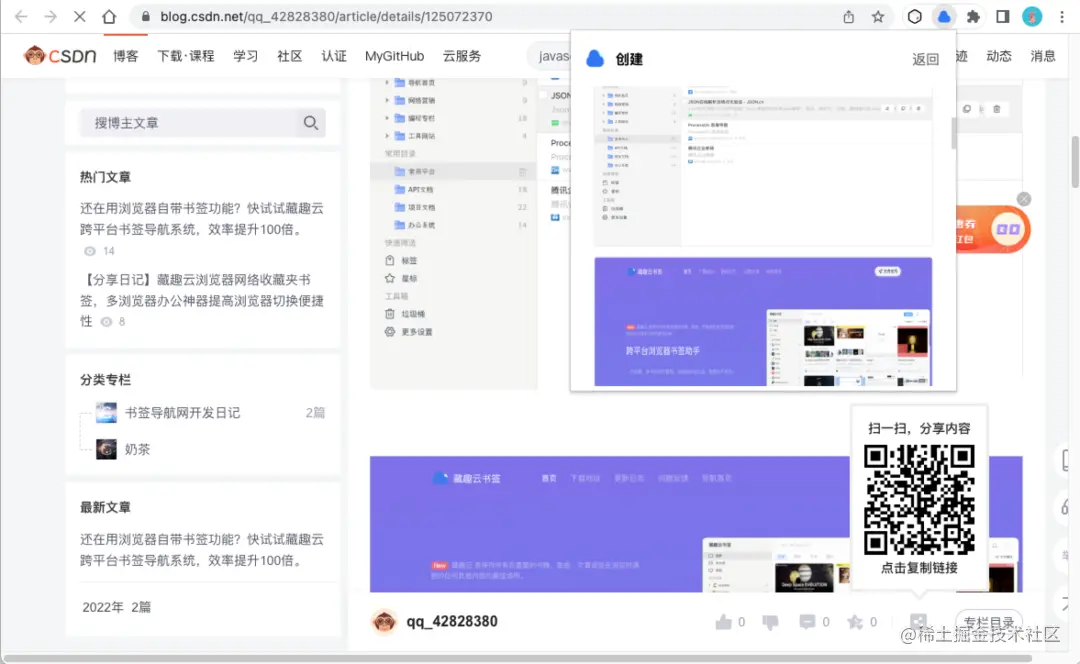Favorite the article with star icon
1080x664 pixels.
tap(856, 621)
